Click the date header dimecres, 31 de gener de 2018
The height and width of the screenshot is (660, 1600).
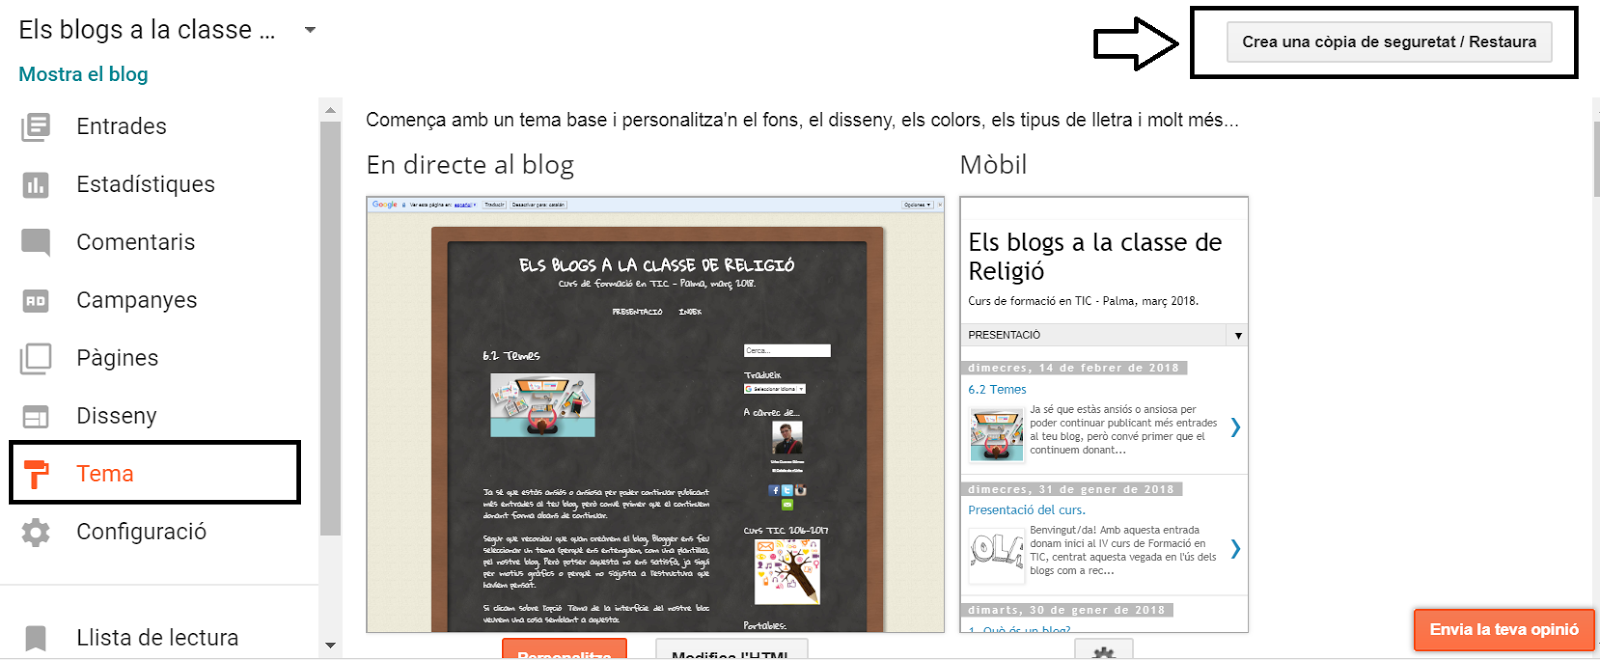1071,489
